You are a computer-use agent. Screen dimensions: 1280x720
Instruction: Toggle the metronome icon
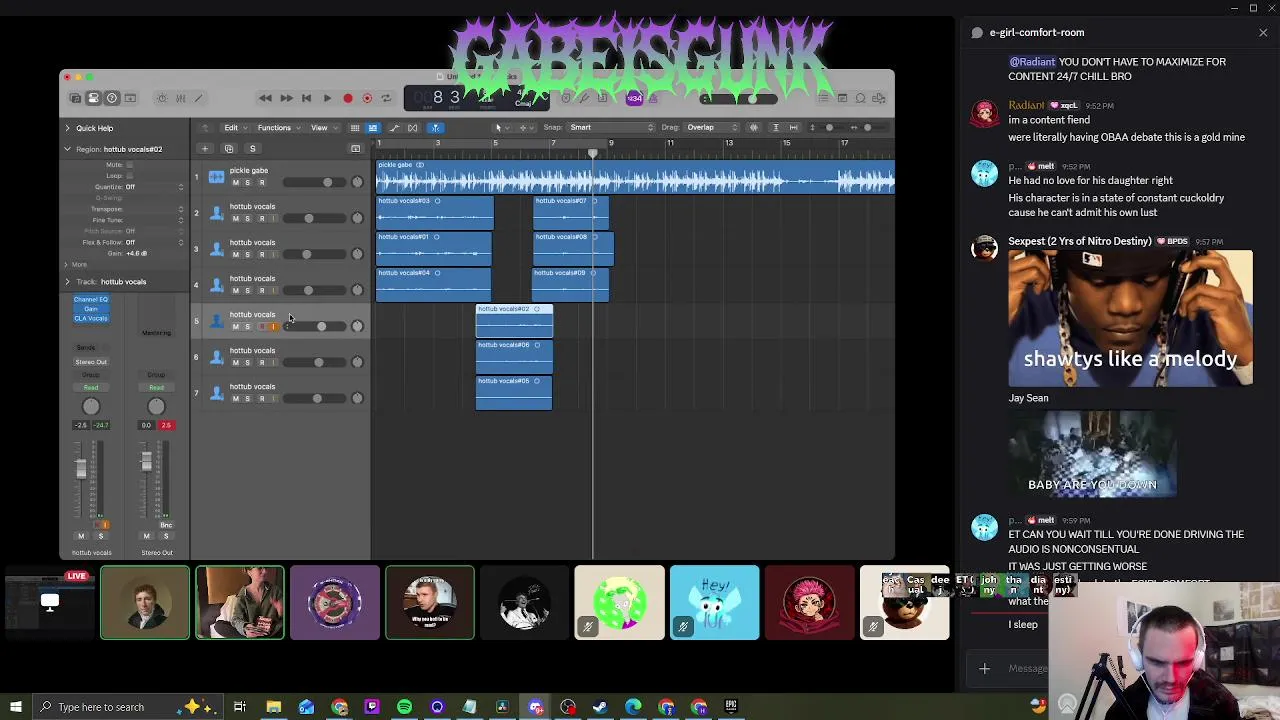652,98
